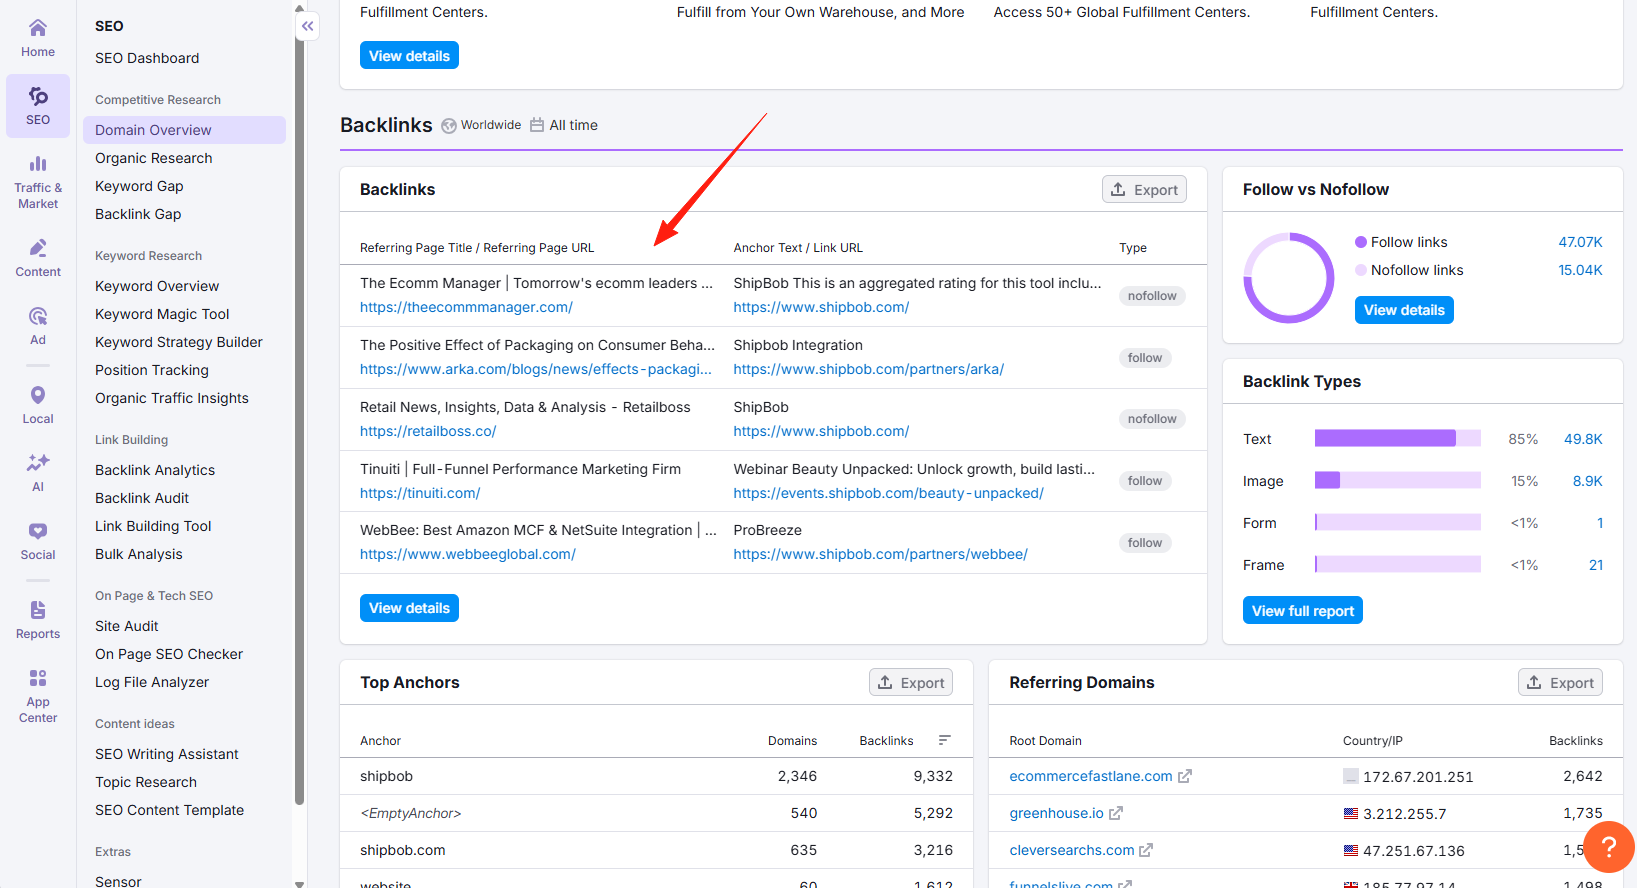Open Site Audit menu item
The height and width of the screenshot is (888, 1637).
point(127,626)
